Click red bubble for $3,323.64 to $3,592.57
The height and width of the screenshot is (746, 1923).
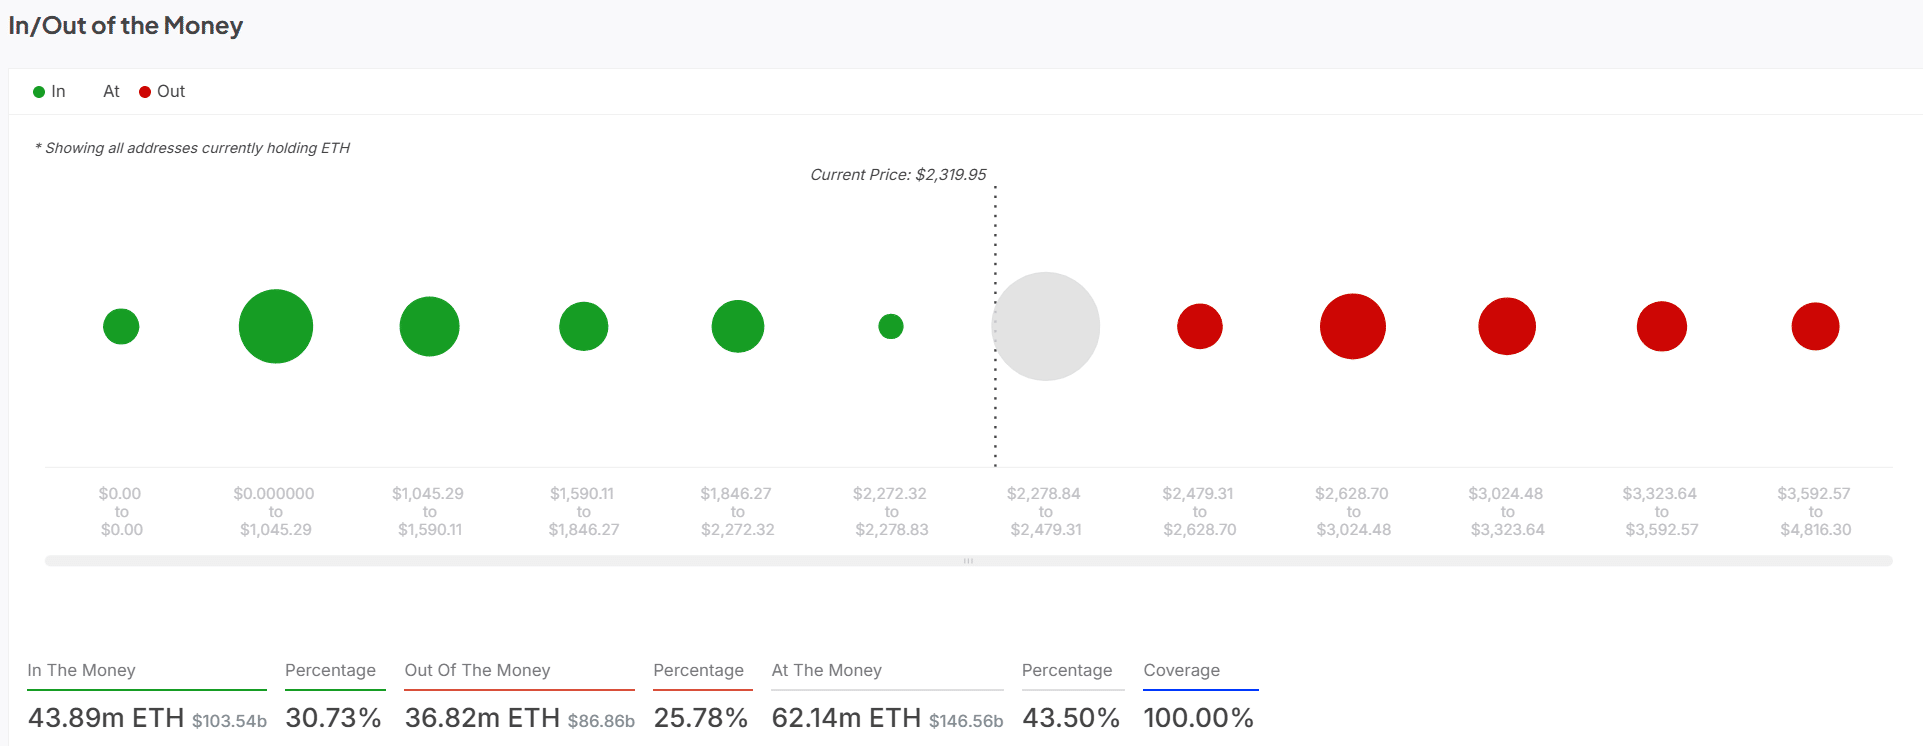1662,326
